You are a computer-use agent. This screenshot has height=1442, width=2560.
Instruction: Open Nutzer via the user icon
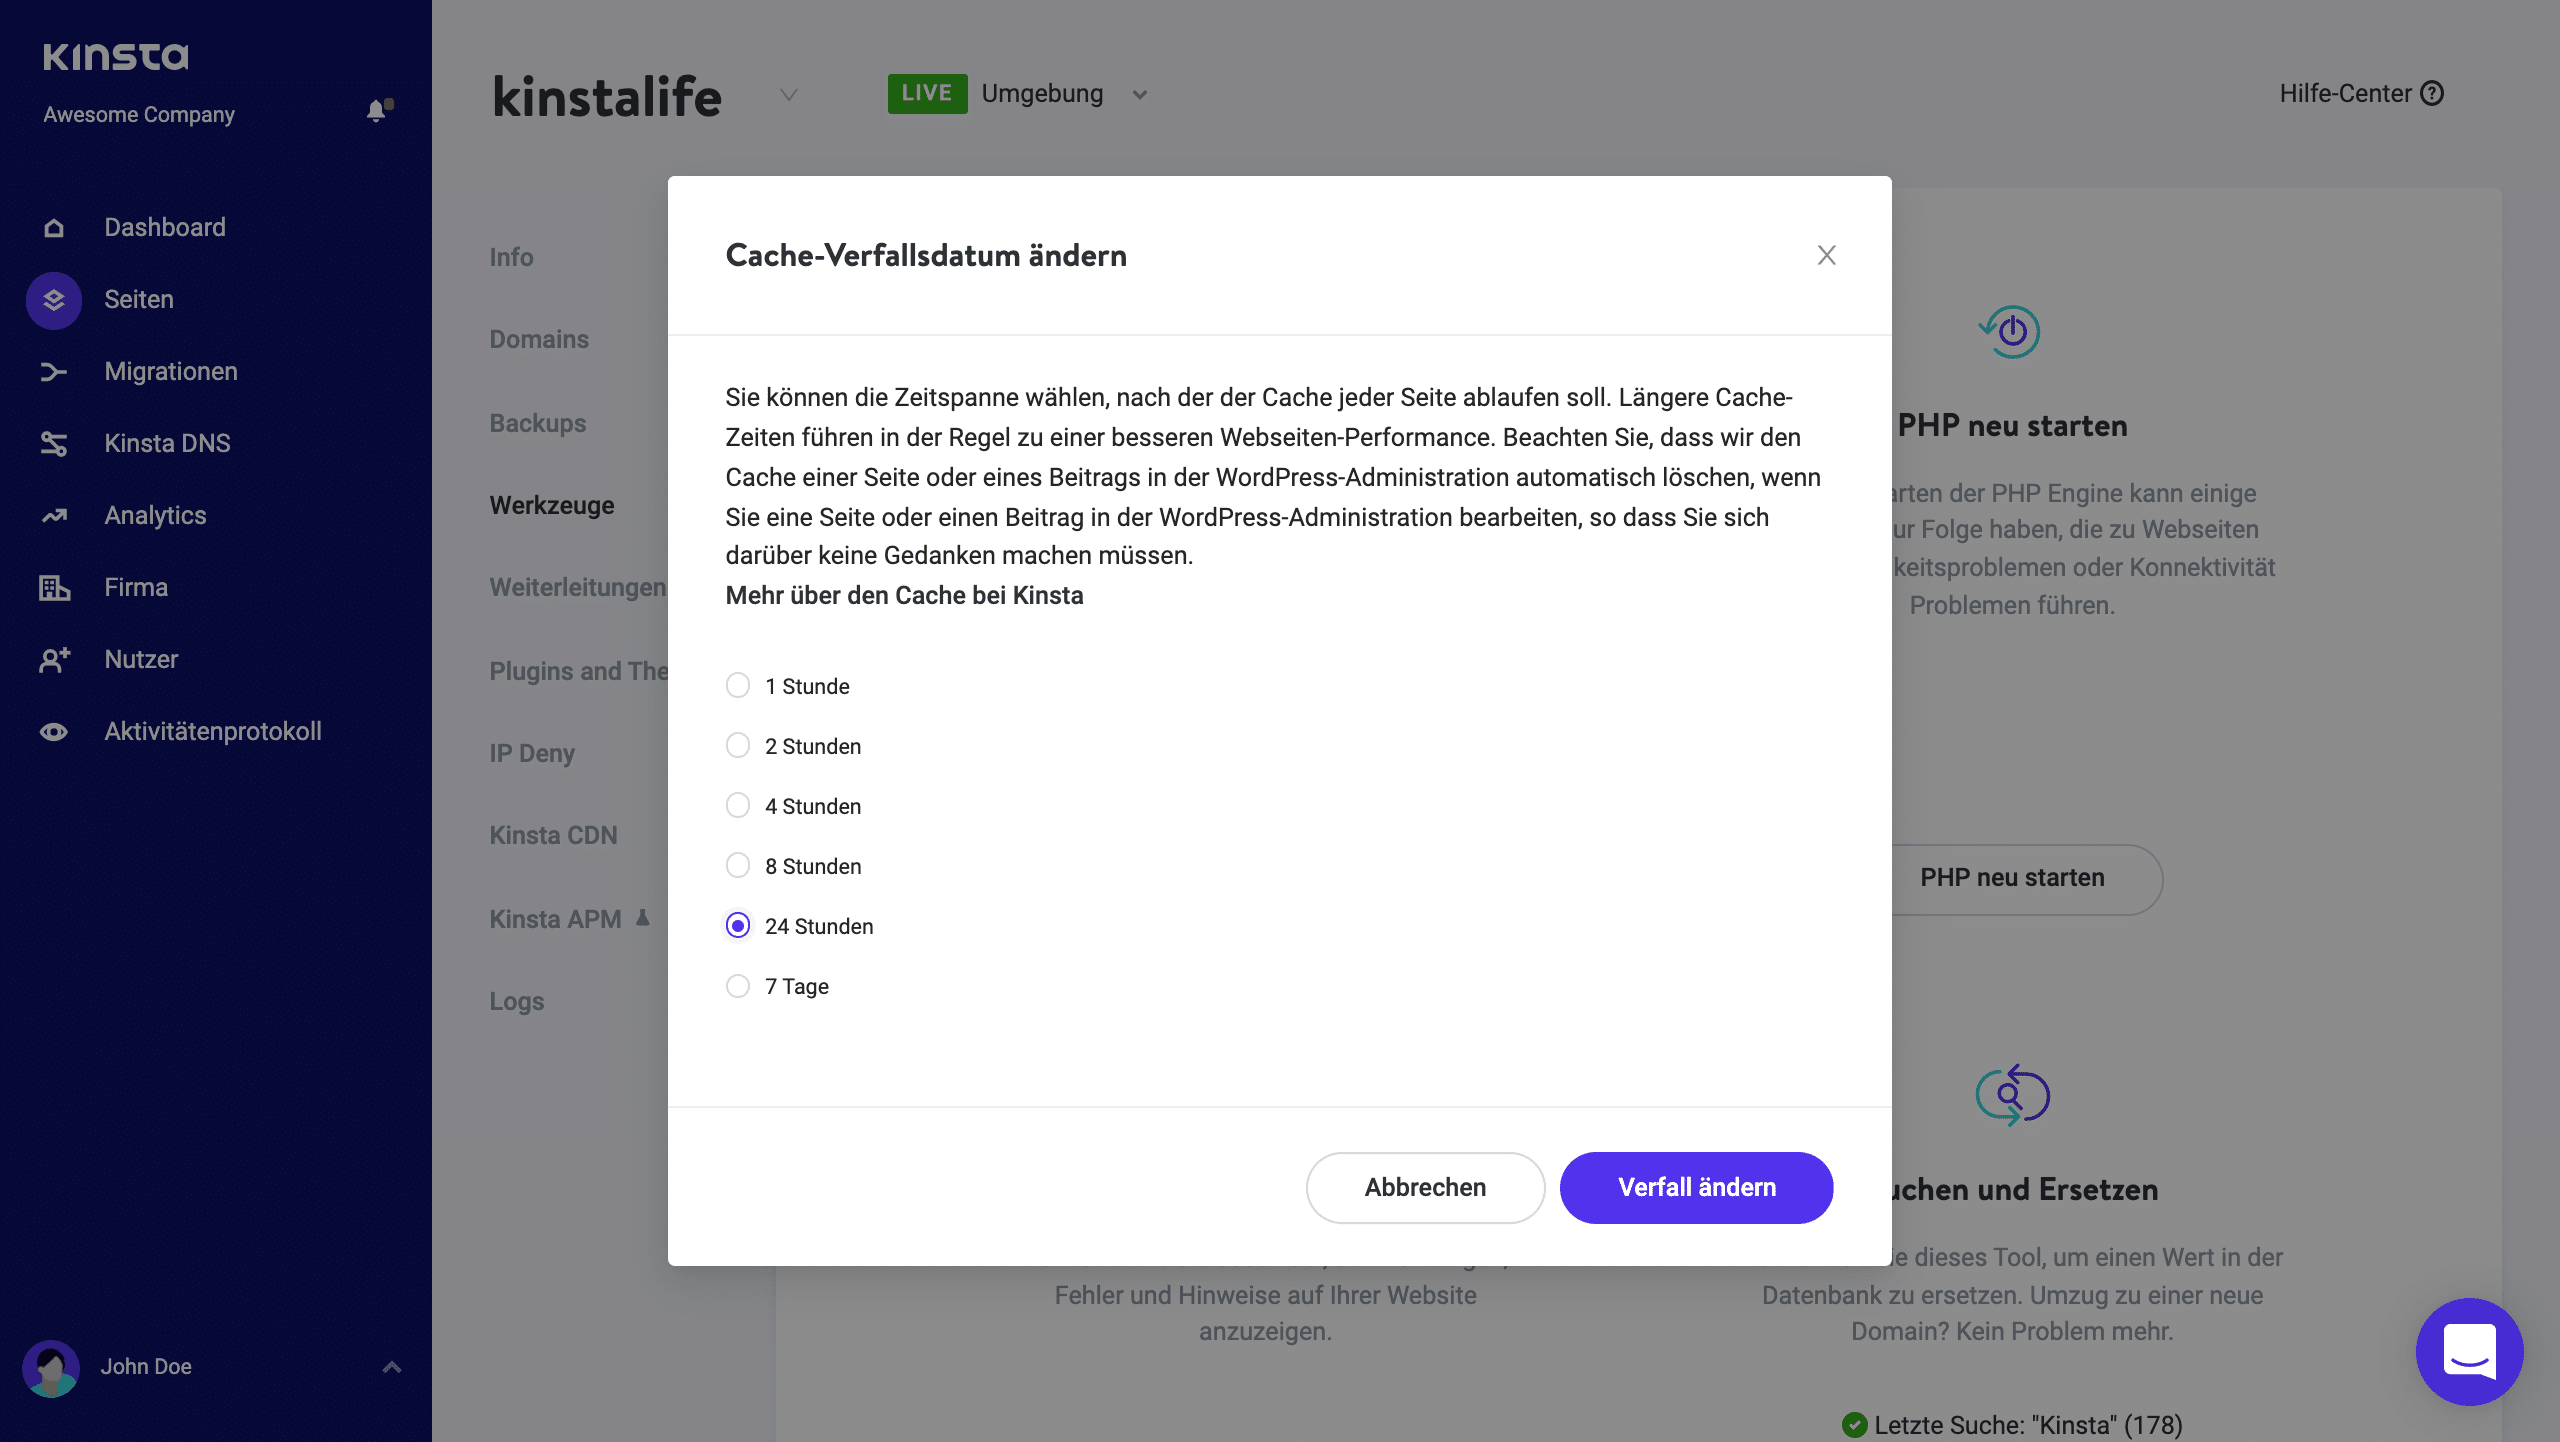pos(53,659)
